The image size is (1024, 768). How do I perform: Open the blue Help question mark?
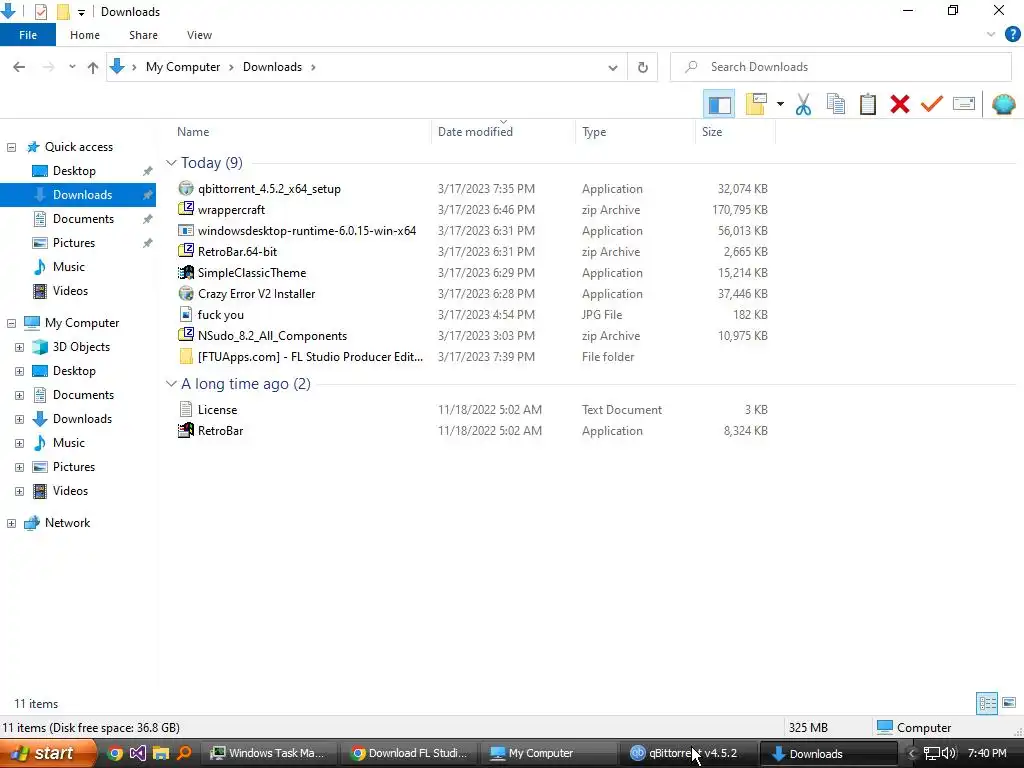(1012, 35)
